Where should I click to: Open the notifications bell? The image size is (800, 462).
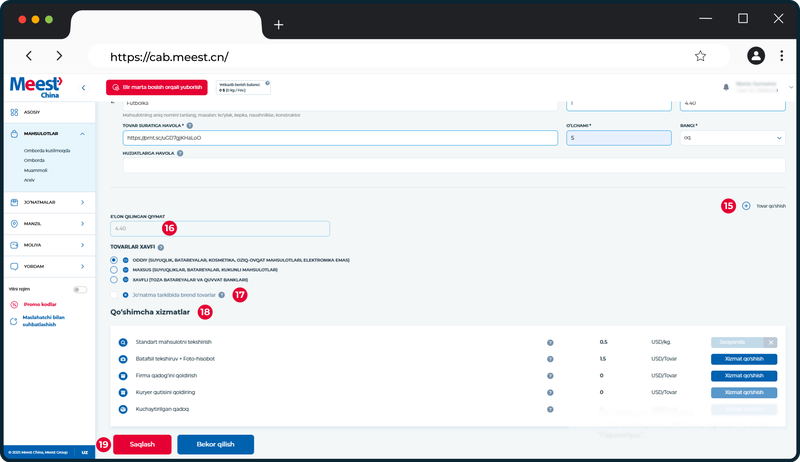tap(726, 87)
